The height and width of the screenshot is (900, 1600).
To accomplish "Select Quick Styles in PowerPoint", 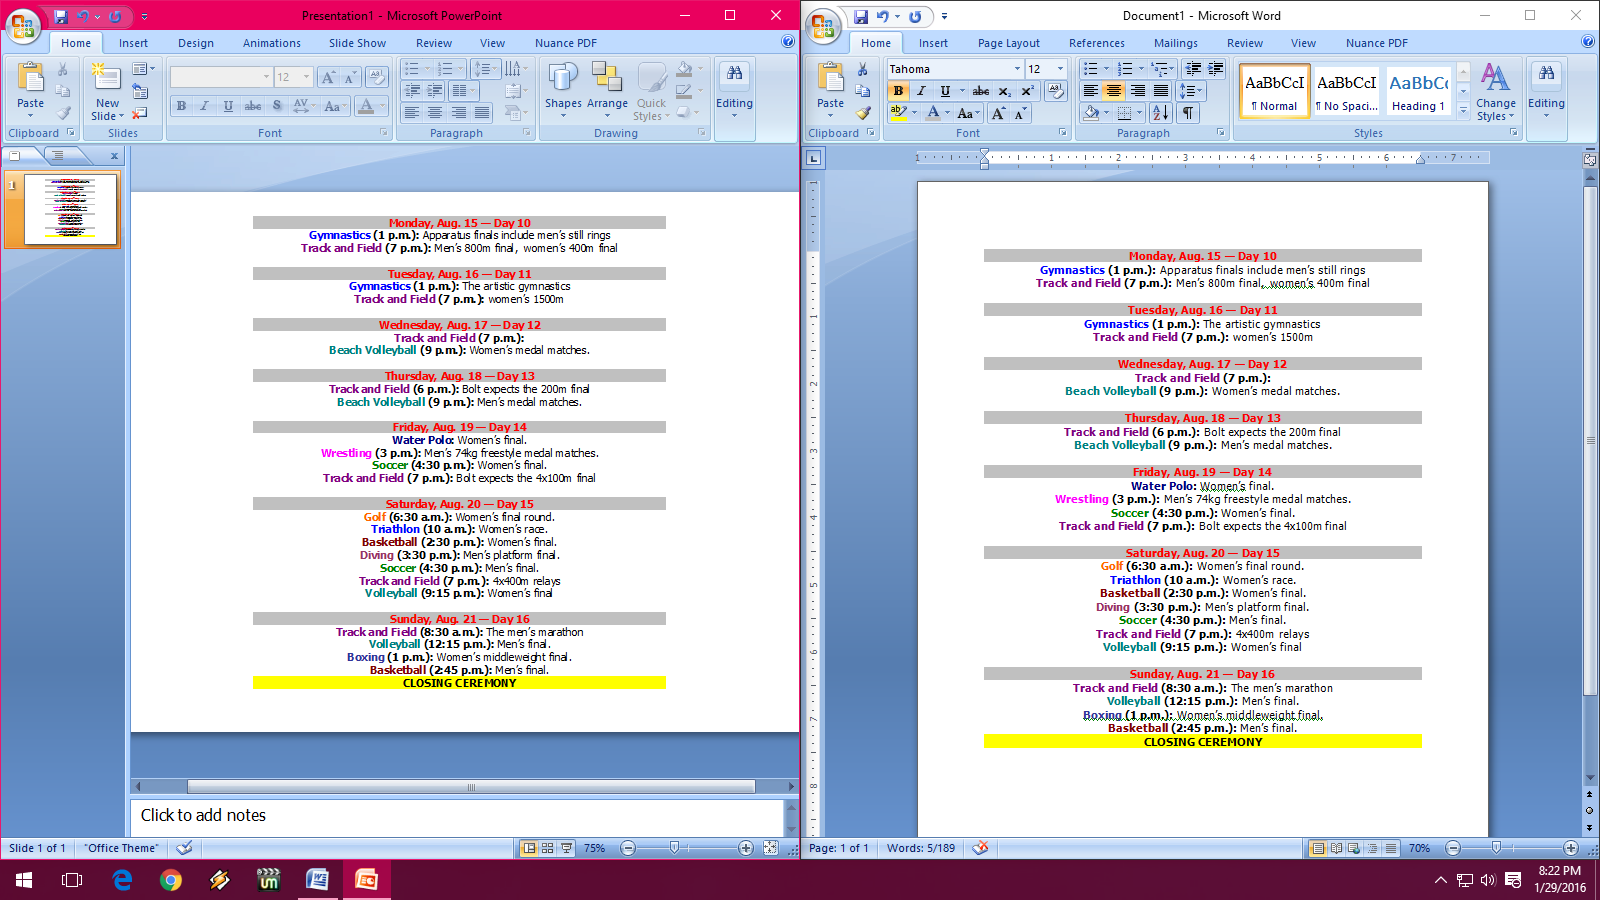I will coord(651,90).
